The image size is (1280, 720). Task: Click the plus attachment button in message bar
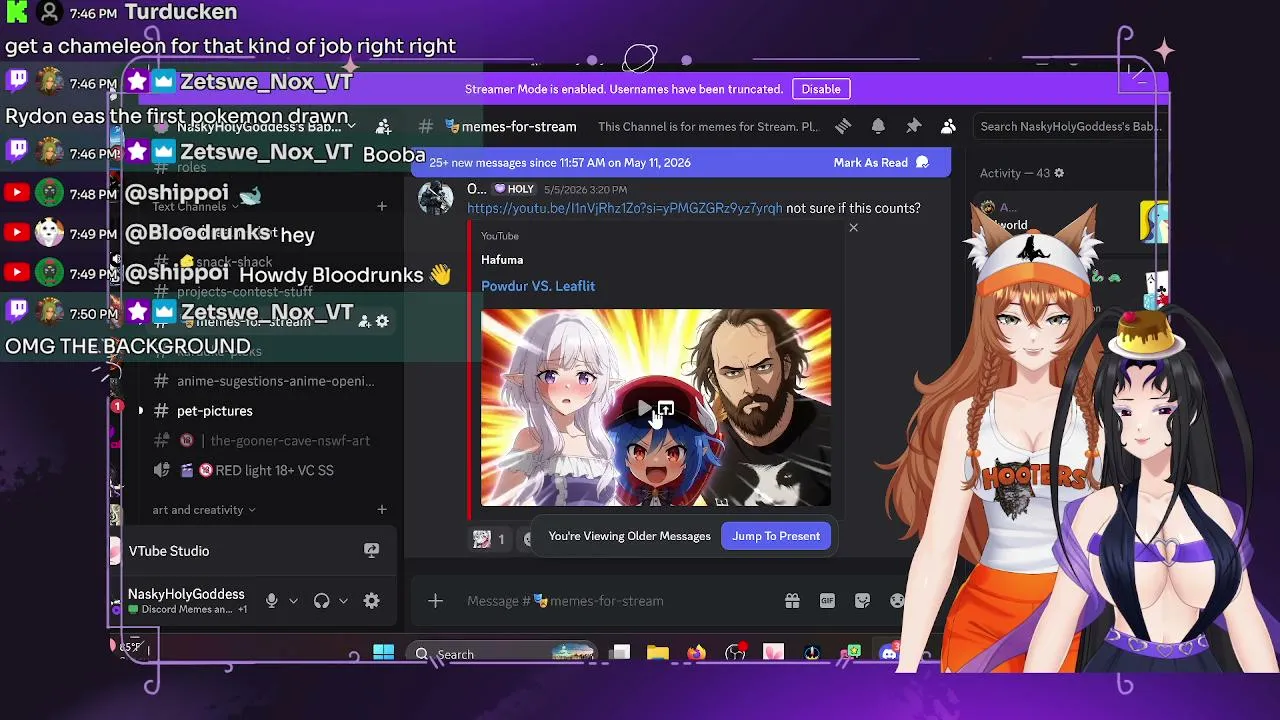435,601
